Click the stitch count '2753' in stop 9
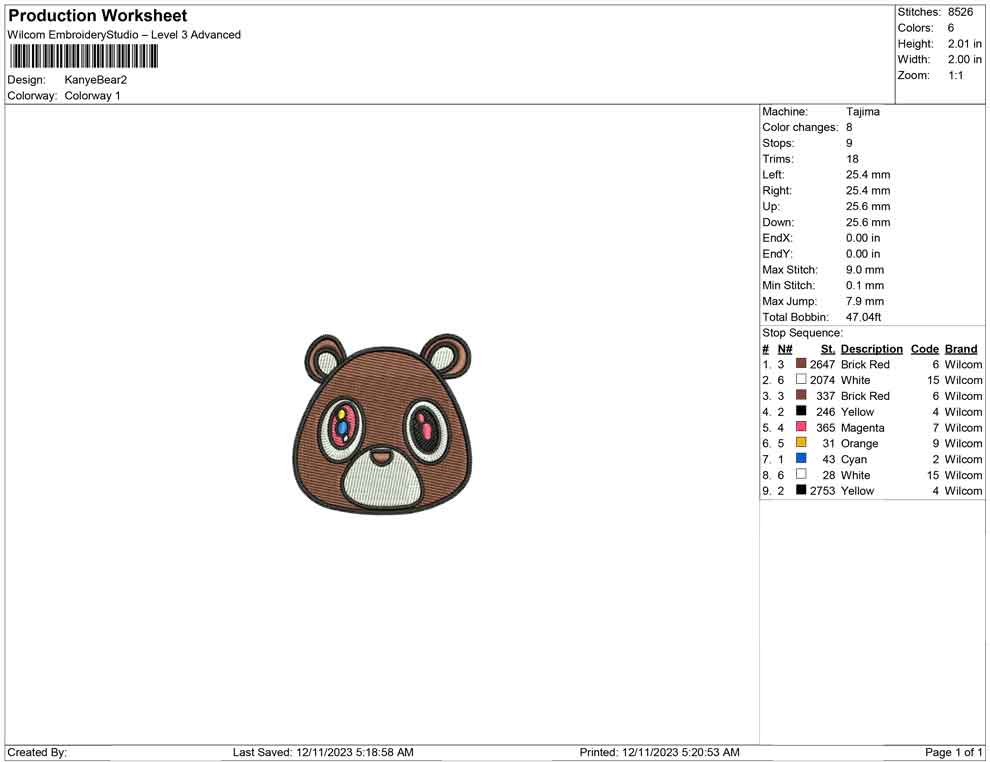Viewport: 990px width, 762px height. point(823,491)
